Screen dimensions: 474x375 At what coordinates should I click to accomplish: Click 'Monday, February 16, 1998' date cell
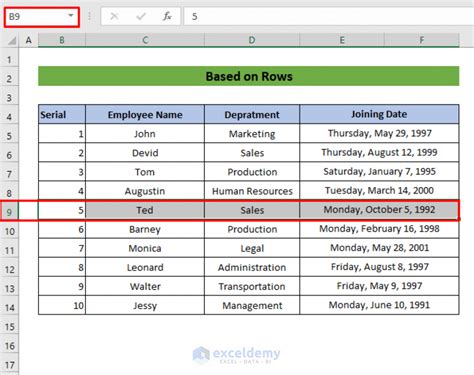pyautogui.click(x=379, y=229)
